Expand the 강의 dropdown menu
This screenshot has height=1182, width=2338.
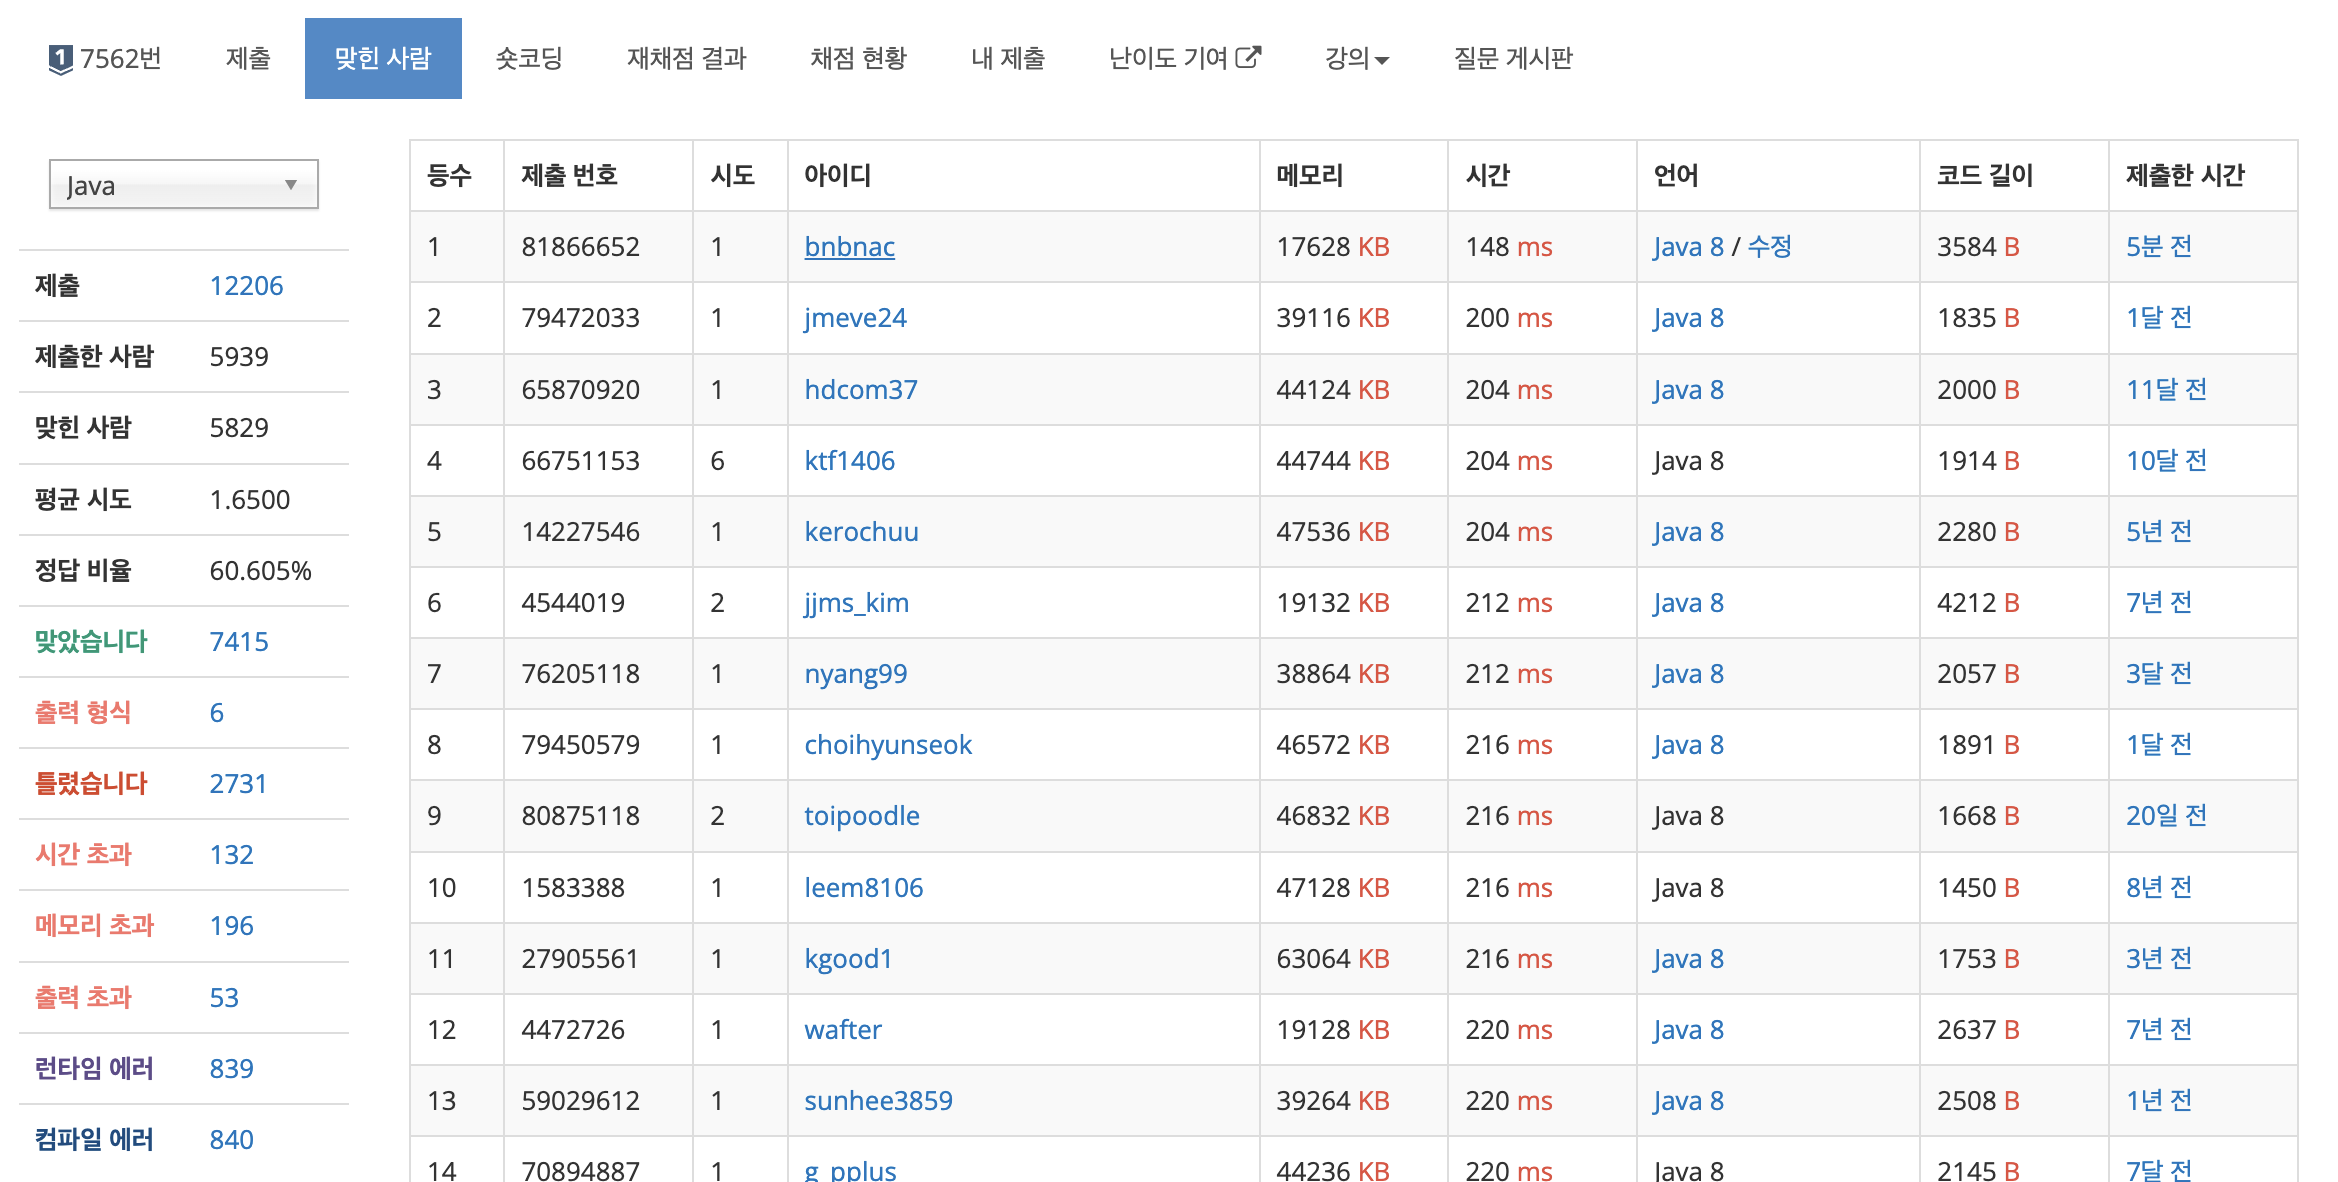(1357, 58)
